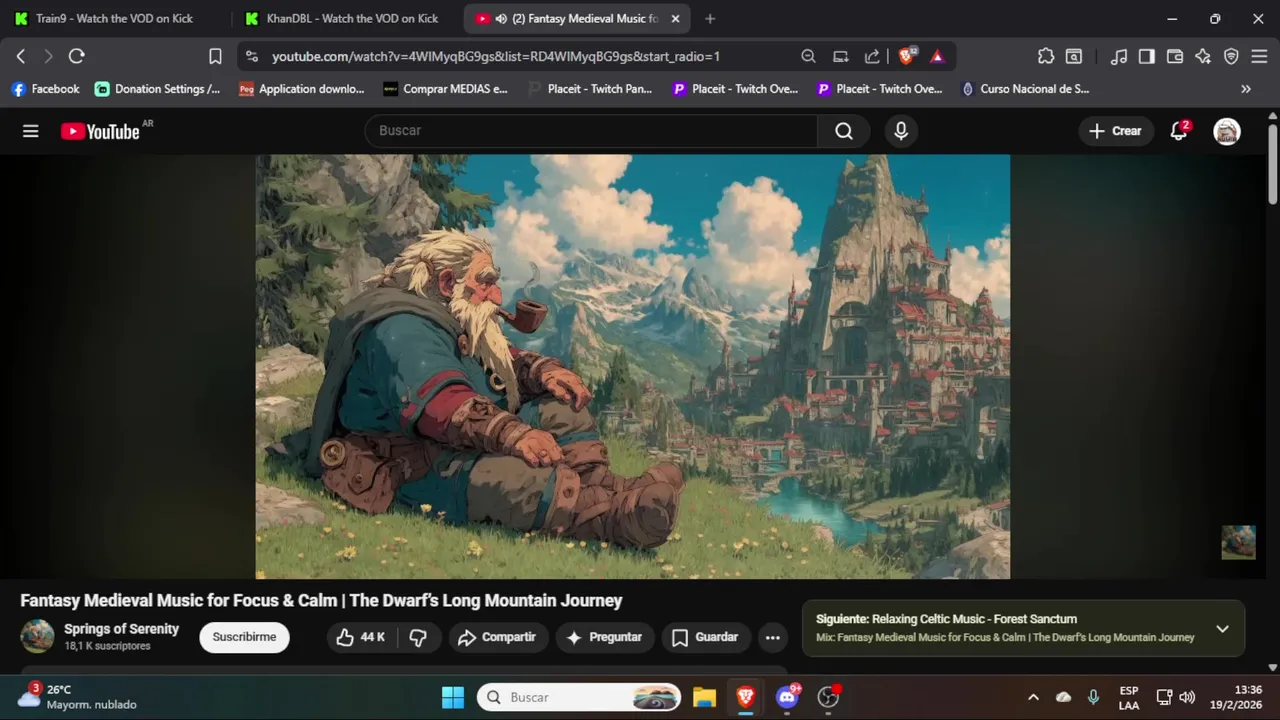1280x720 pixels.
Task: Save video with Guardar button
Action: [705, 637]
